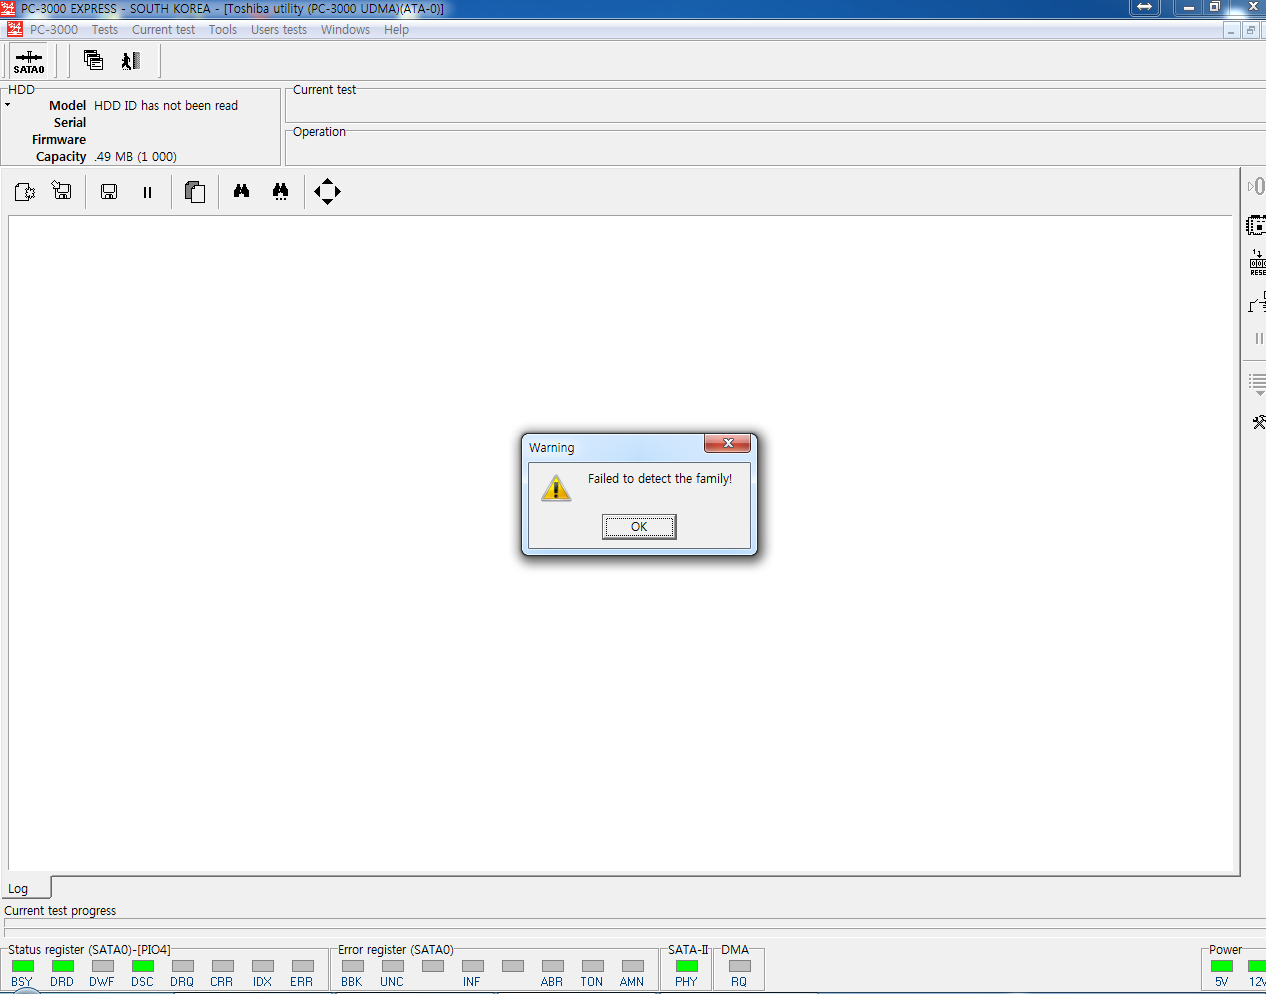Image resolution: width=1266 pixels, height=994 pixels.
Task: Restore the inner Toshiba utility window
Action: 1250,31
